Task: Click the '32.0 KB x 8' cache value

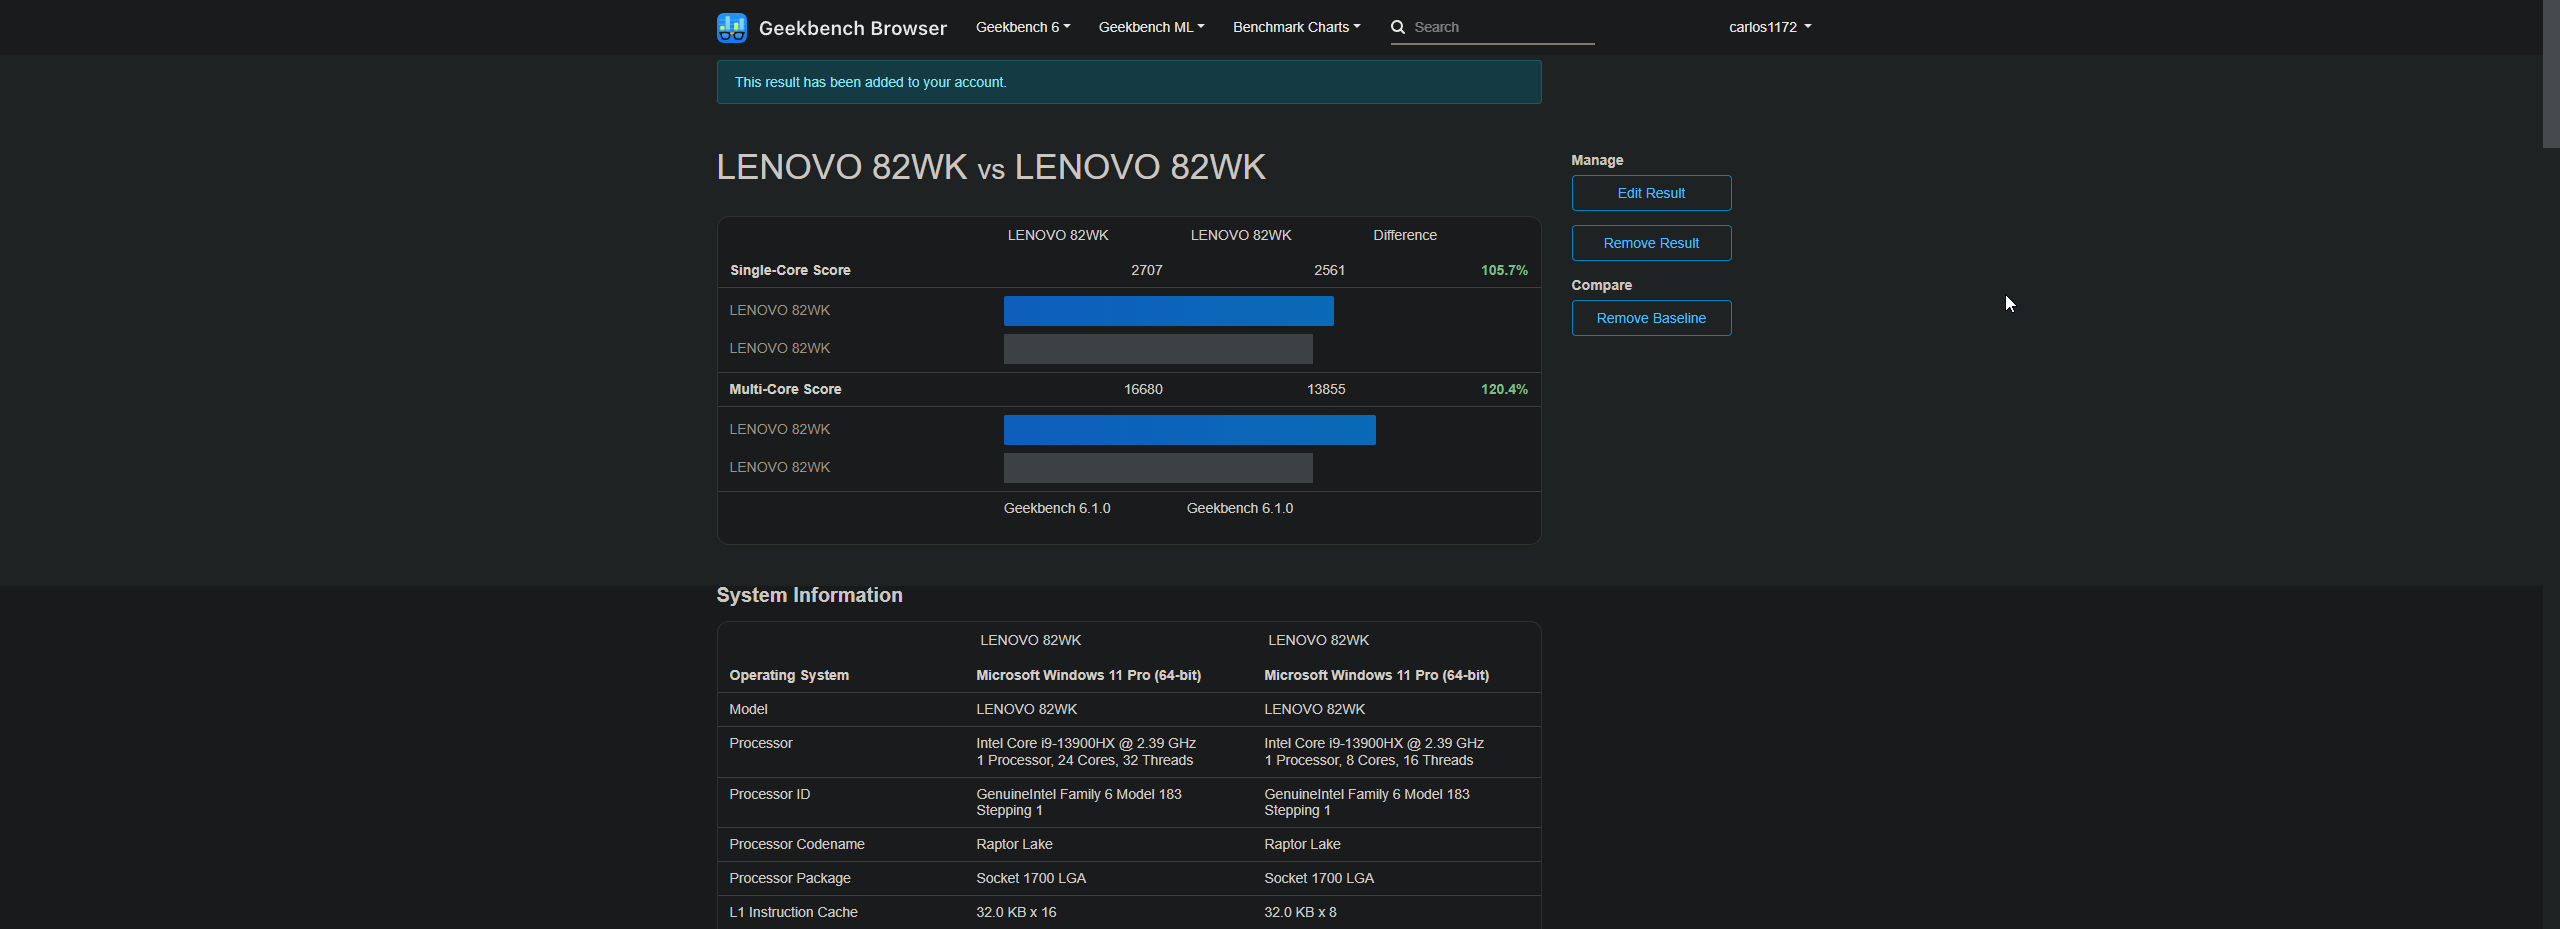Action: [x=1300, y=912]
